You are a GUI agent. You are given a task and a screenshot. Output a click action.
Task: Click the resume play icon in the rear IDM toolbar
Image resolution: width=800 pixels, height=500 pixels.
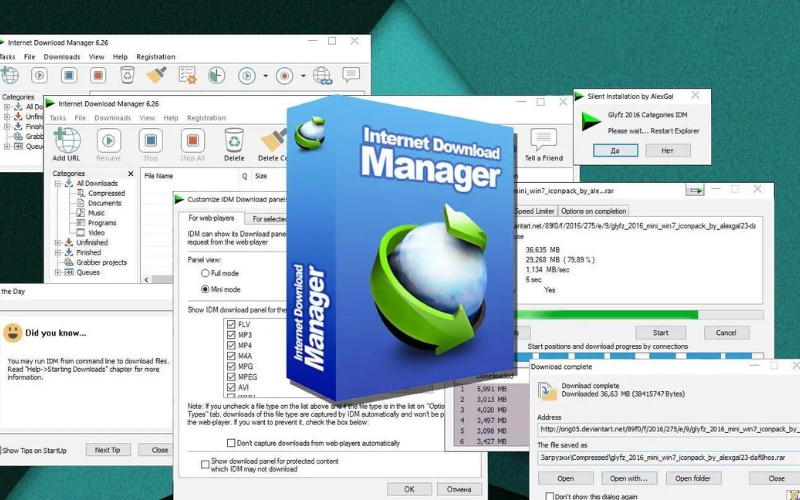click(x=39, y=76)
